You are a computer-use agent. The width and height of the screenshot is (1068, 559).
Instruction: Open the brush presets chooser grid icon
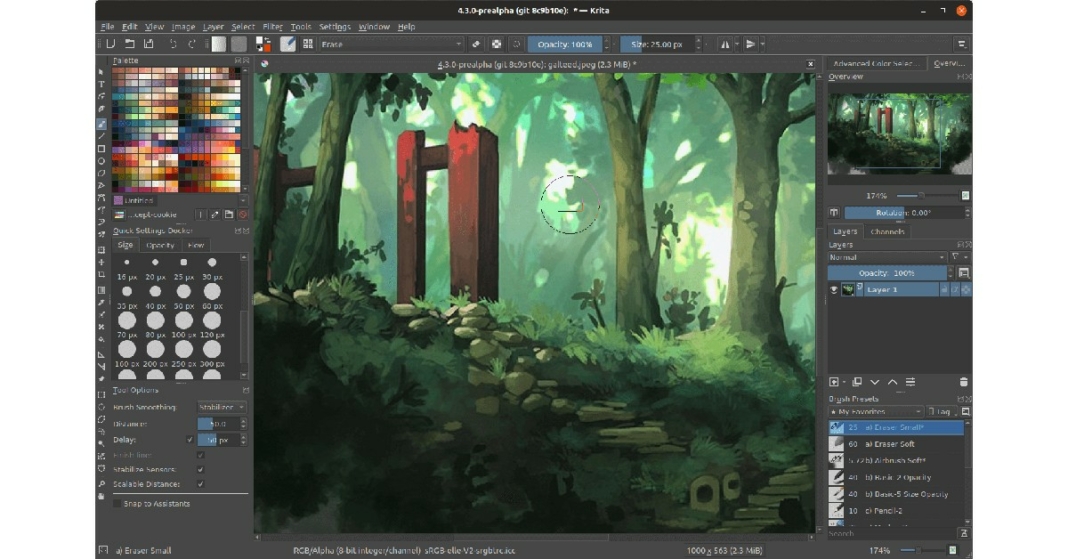(x=308, y=44)
